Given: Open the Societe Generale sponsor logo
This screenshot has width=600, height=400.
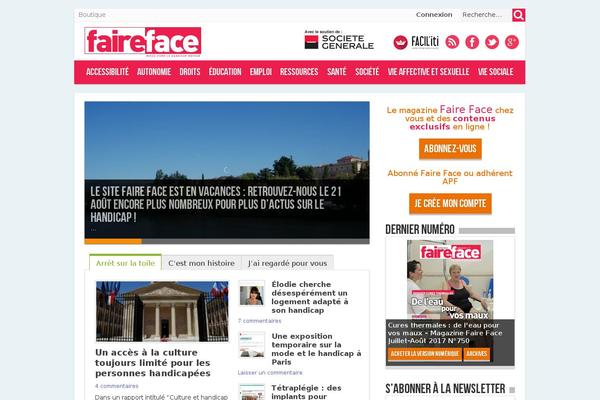Looking at the screenshot, I should pyautogui.click(x=339, y=40).
